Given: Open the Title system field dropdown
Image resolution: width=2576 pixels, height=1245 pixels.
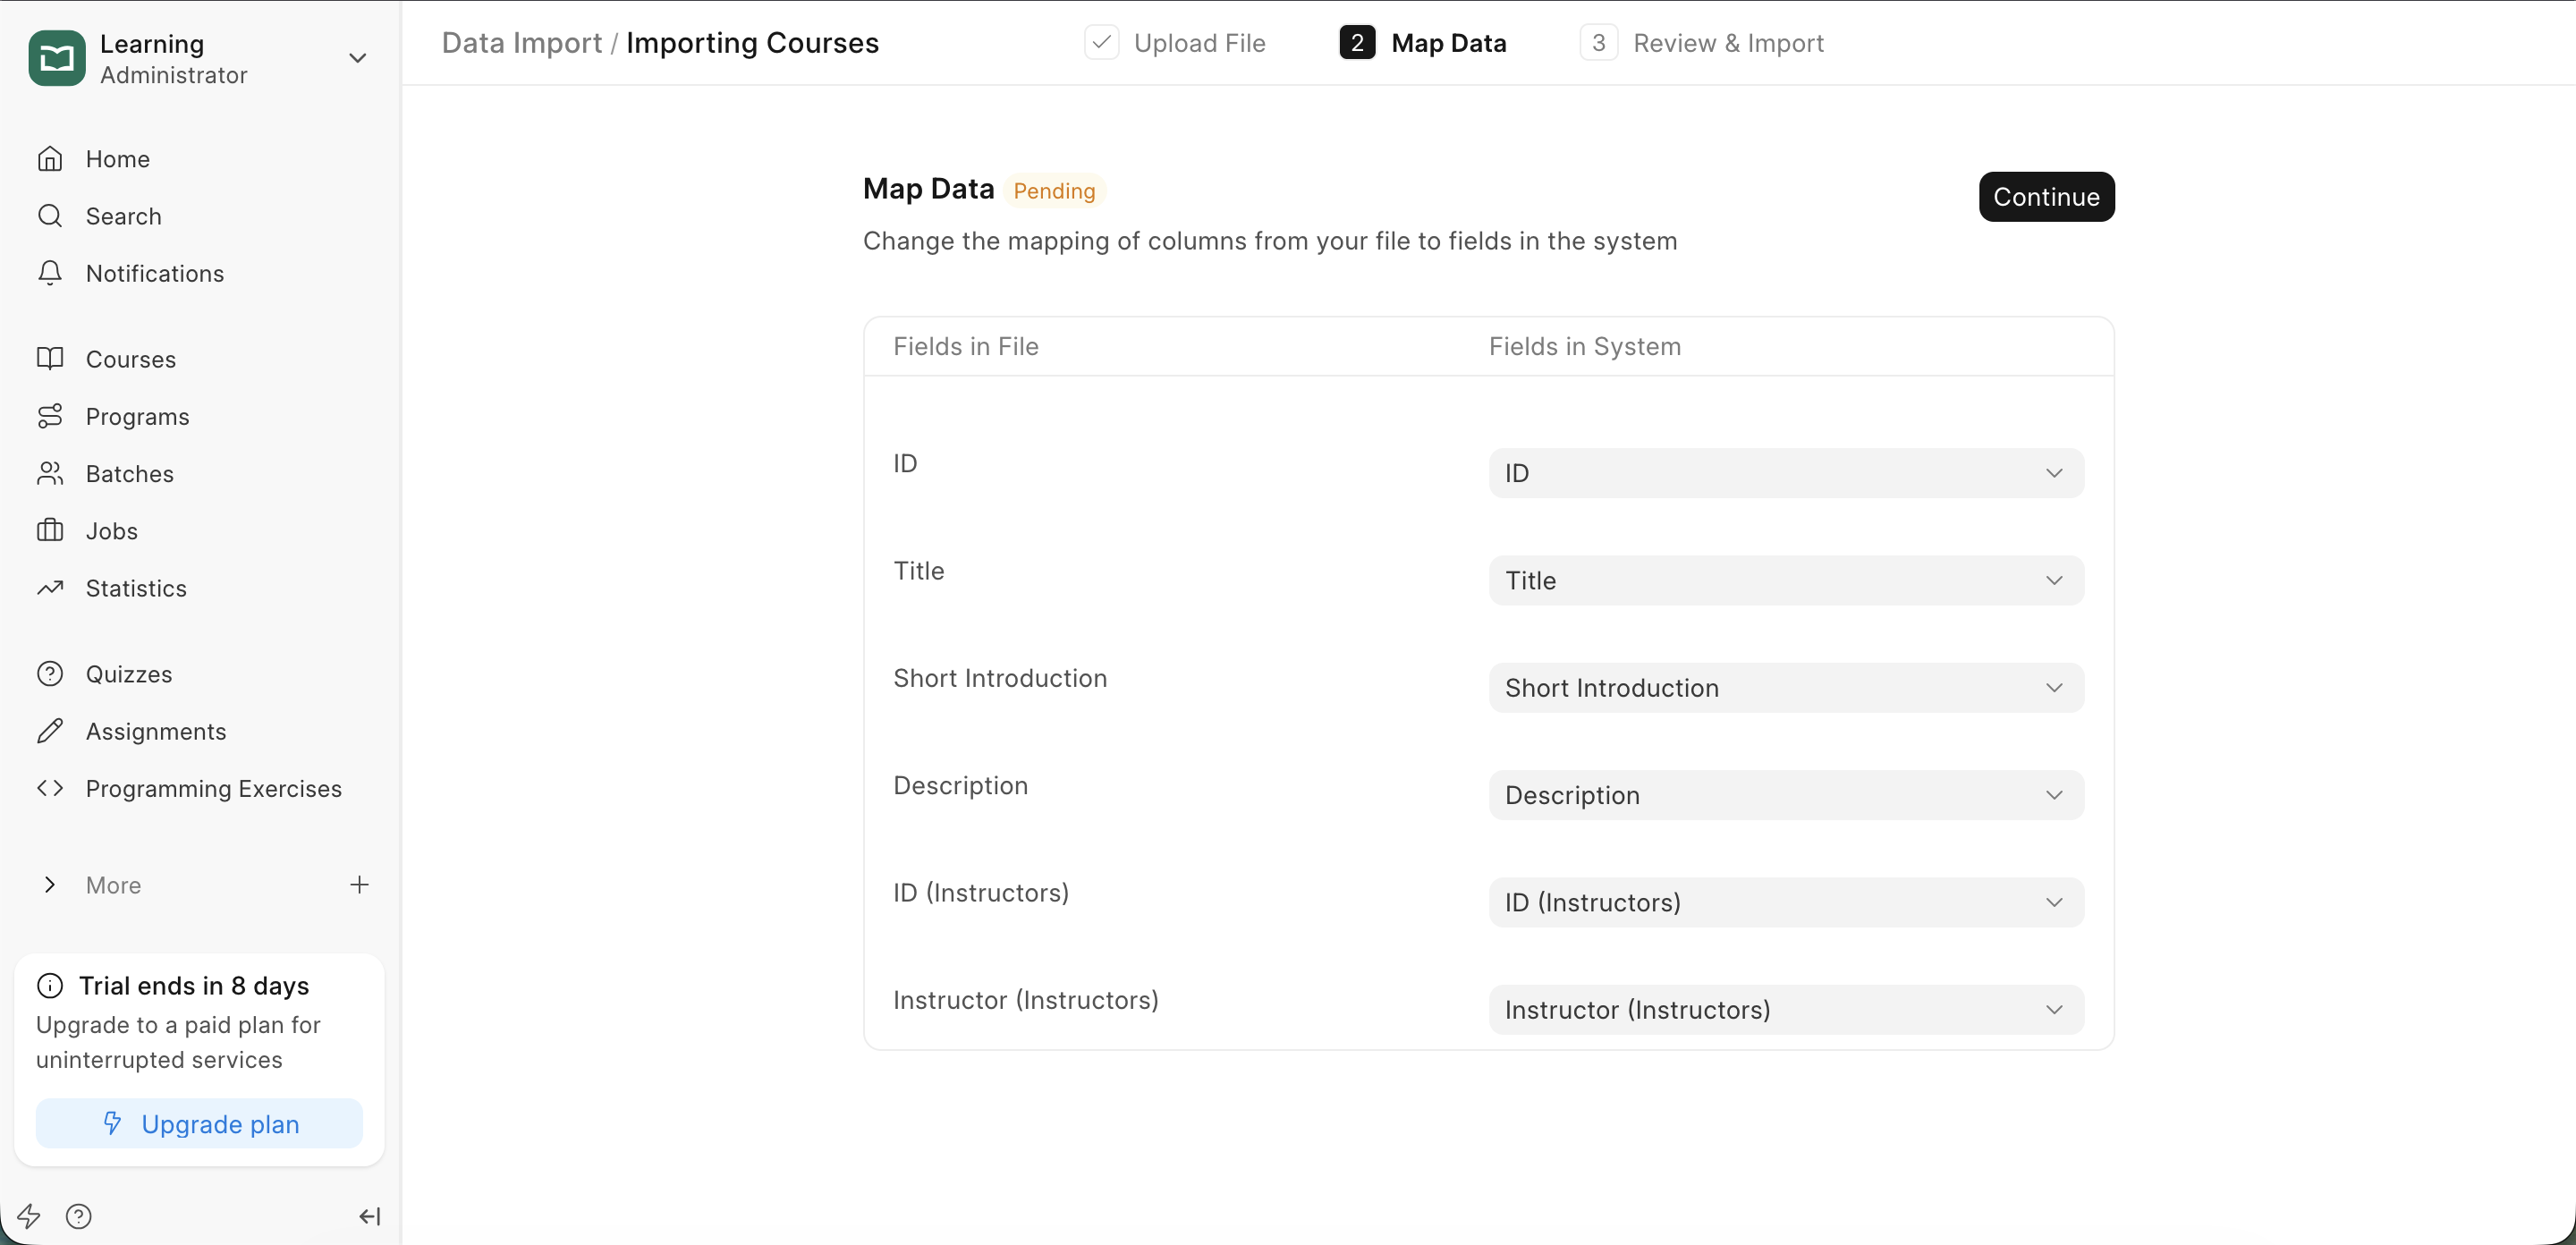Looking at the screenshot, I should (1786, 580).
